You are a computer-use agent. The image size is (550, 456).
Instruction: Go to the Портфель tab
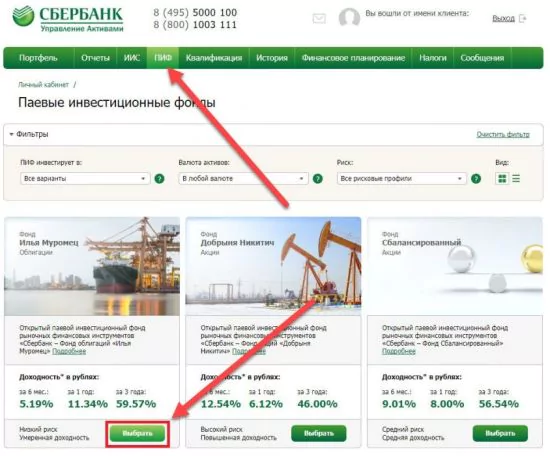[38, 58]
